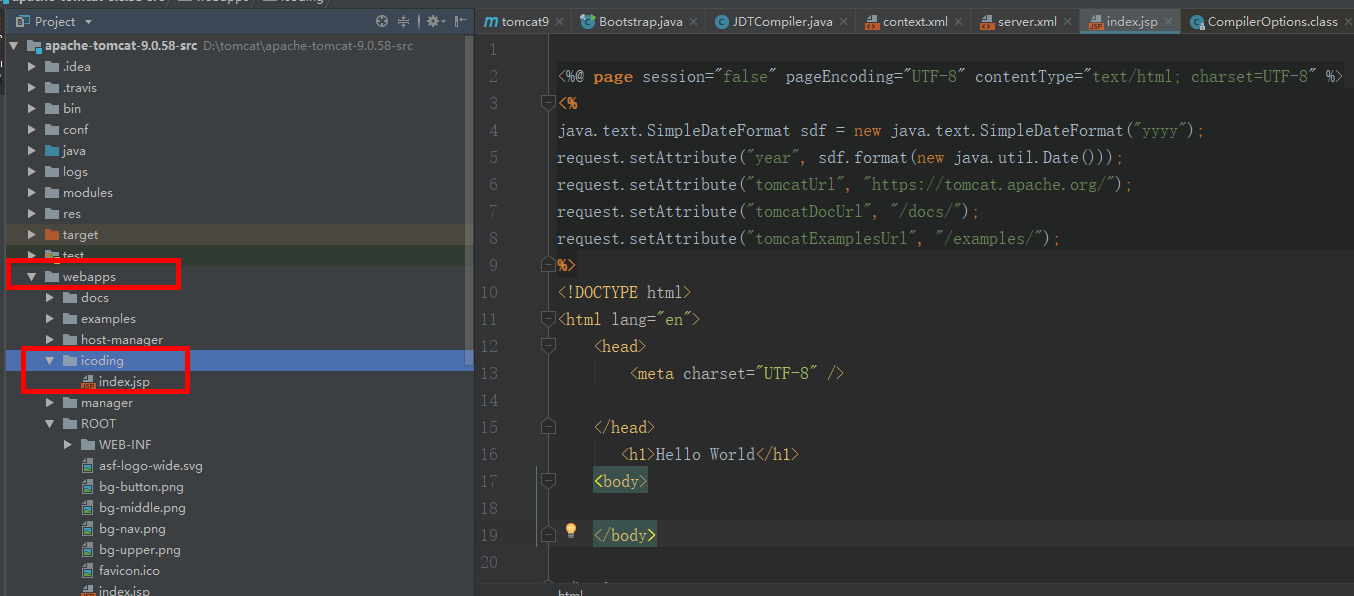Image resolution: width=1354 pixels, height=596 pixels.
Task: Close the index.jsp editor tab
Action: pos(1167,21)
